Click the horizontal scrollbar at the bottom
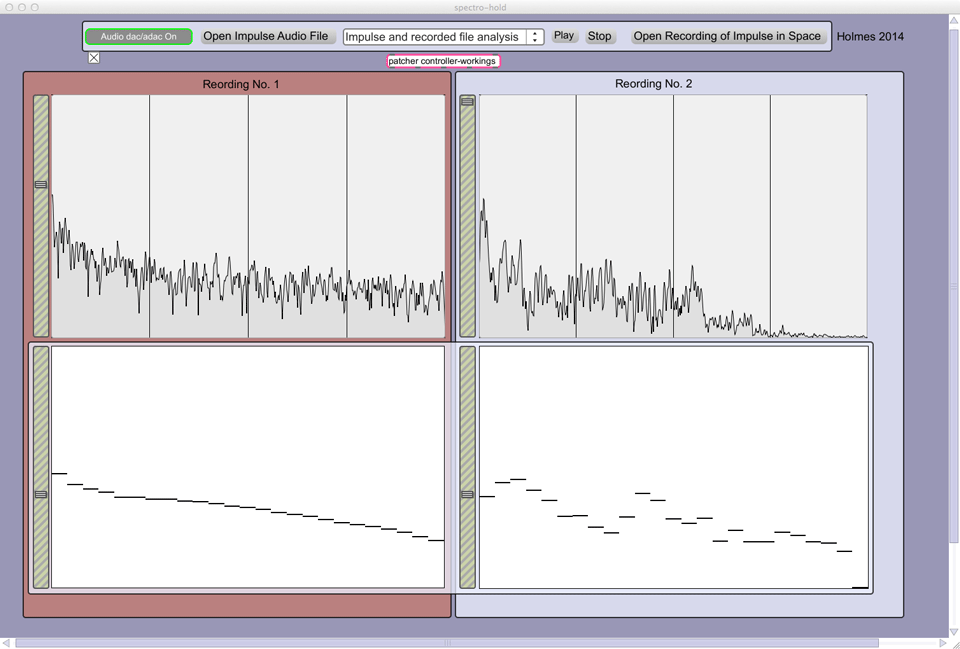Screen dimensions: 960x649 click(x=446, y=643)
